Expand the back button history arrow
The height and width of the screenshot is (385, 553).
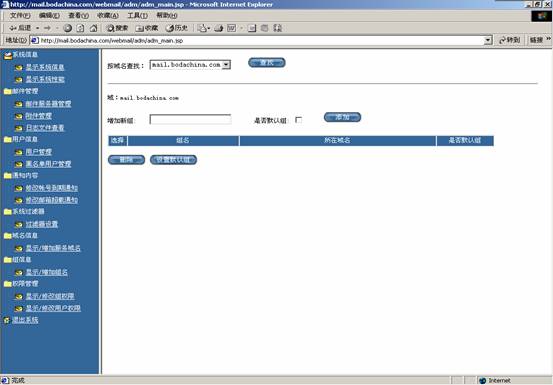[37, 28]
